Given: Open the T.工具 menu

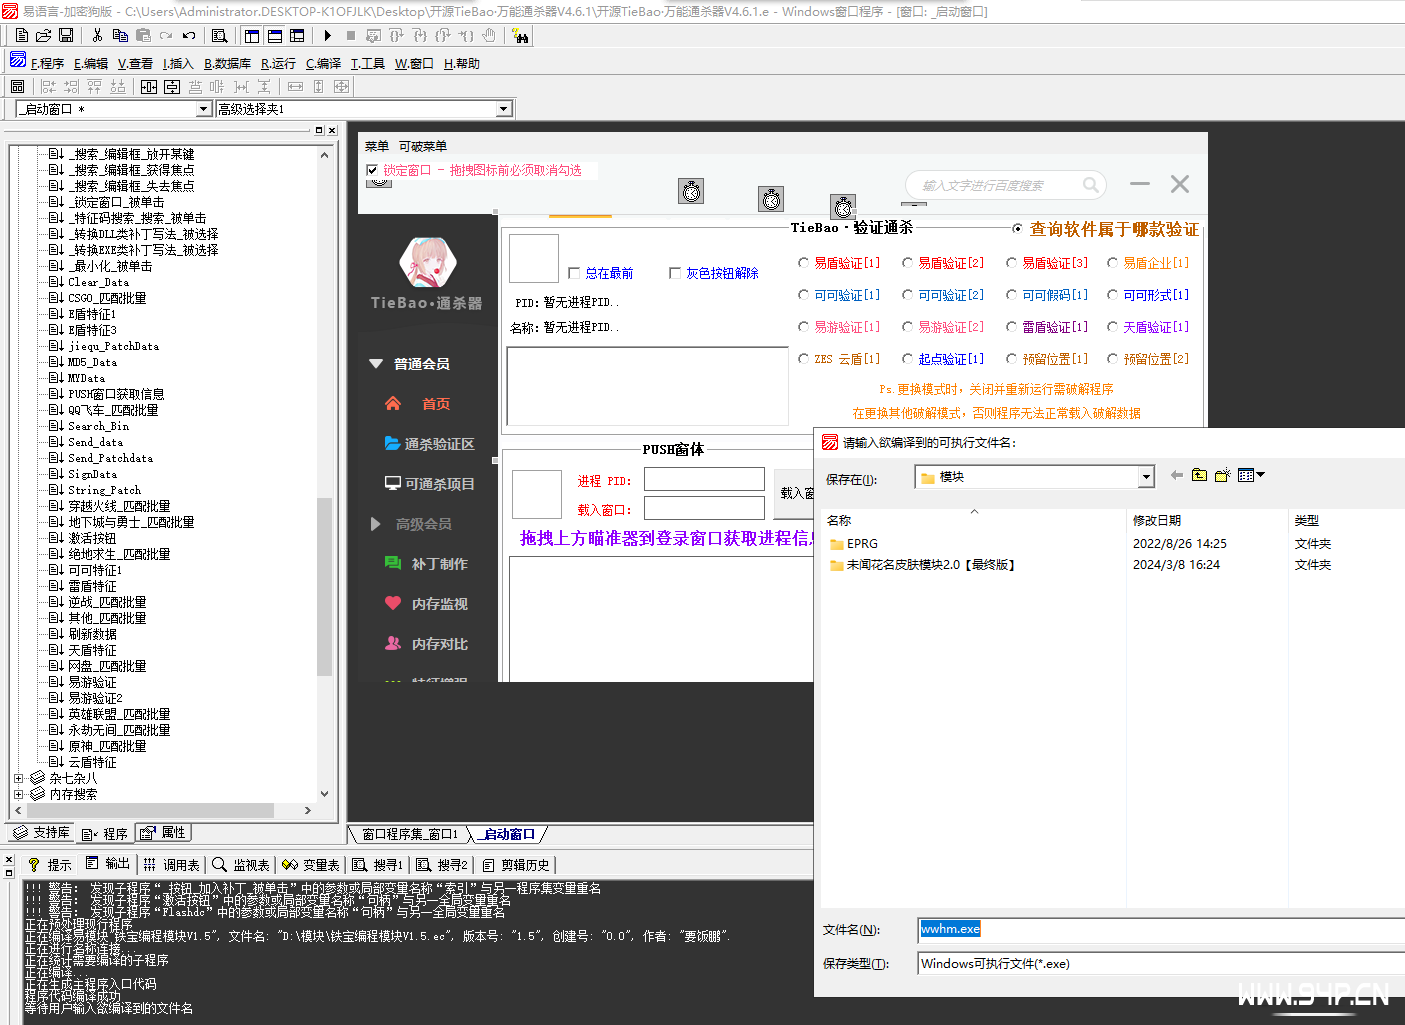Looking at the screenshot, I should point(368,63).
